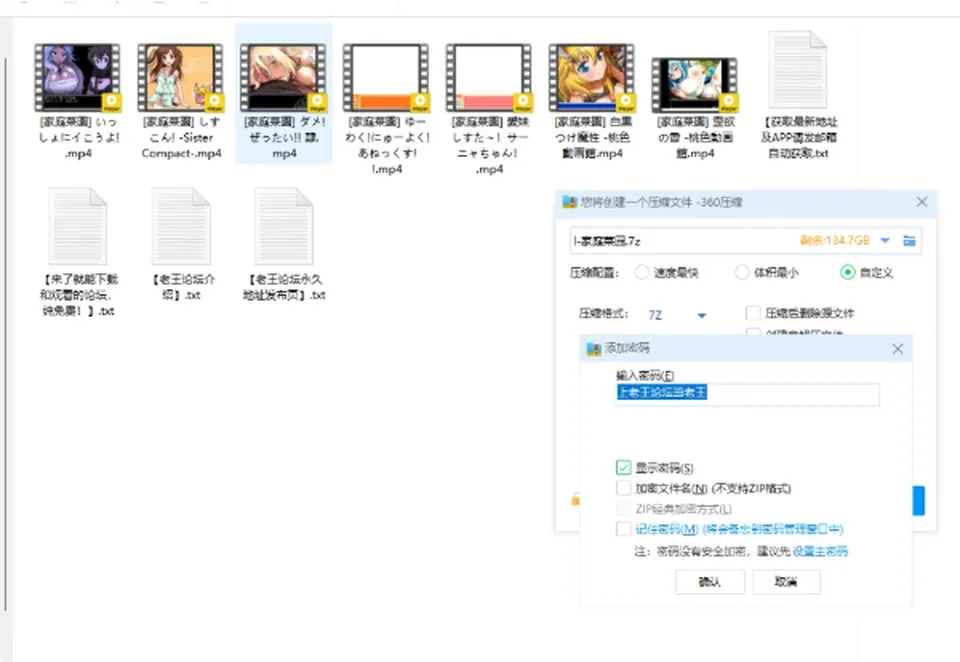Enable 压缩后删除源文件 checkbox
Screen dimensions: 960x662
click(753, 314)
